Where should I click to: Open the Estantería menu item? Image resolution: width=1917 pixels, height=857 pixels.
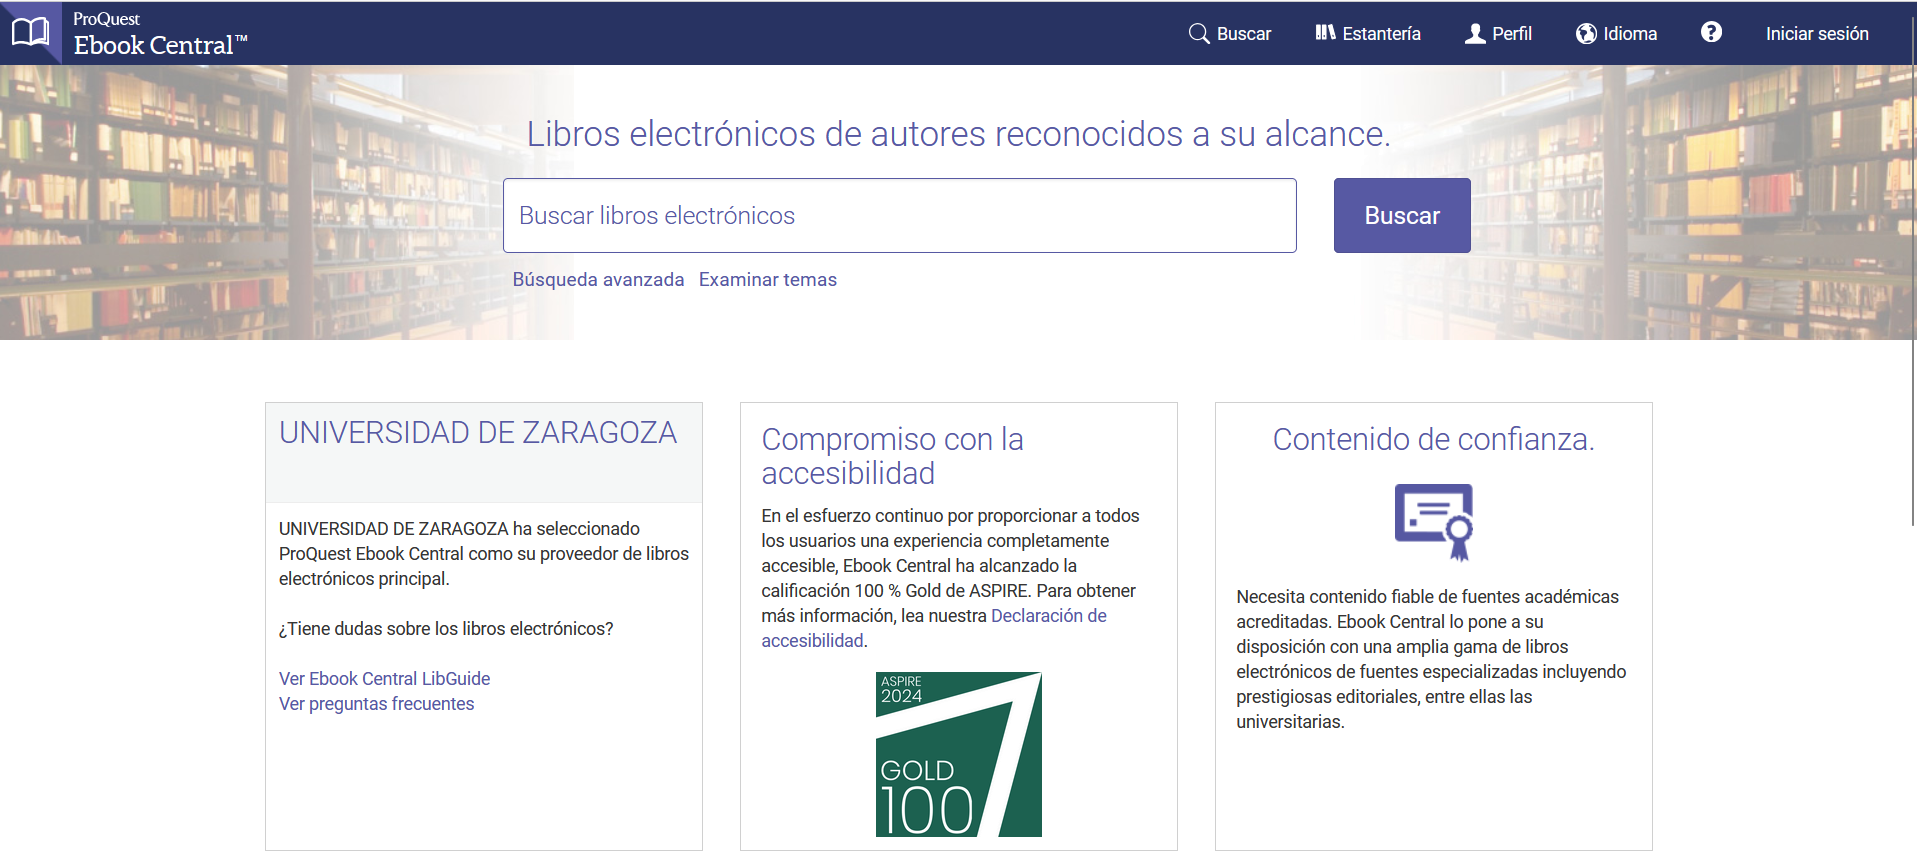(x=1381, y=34)
